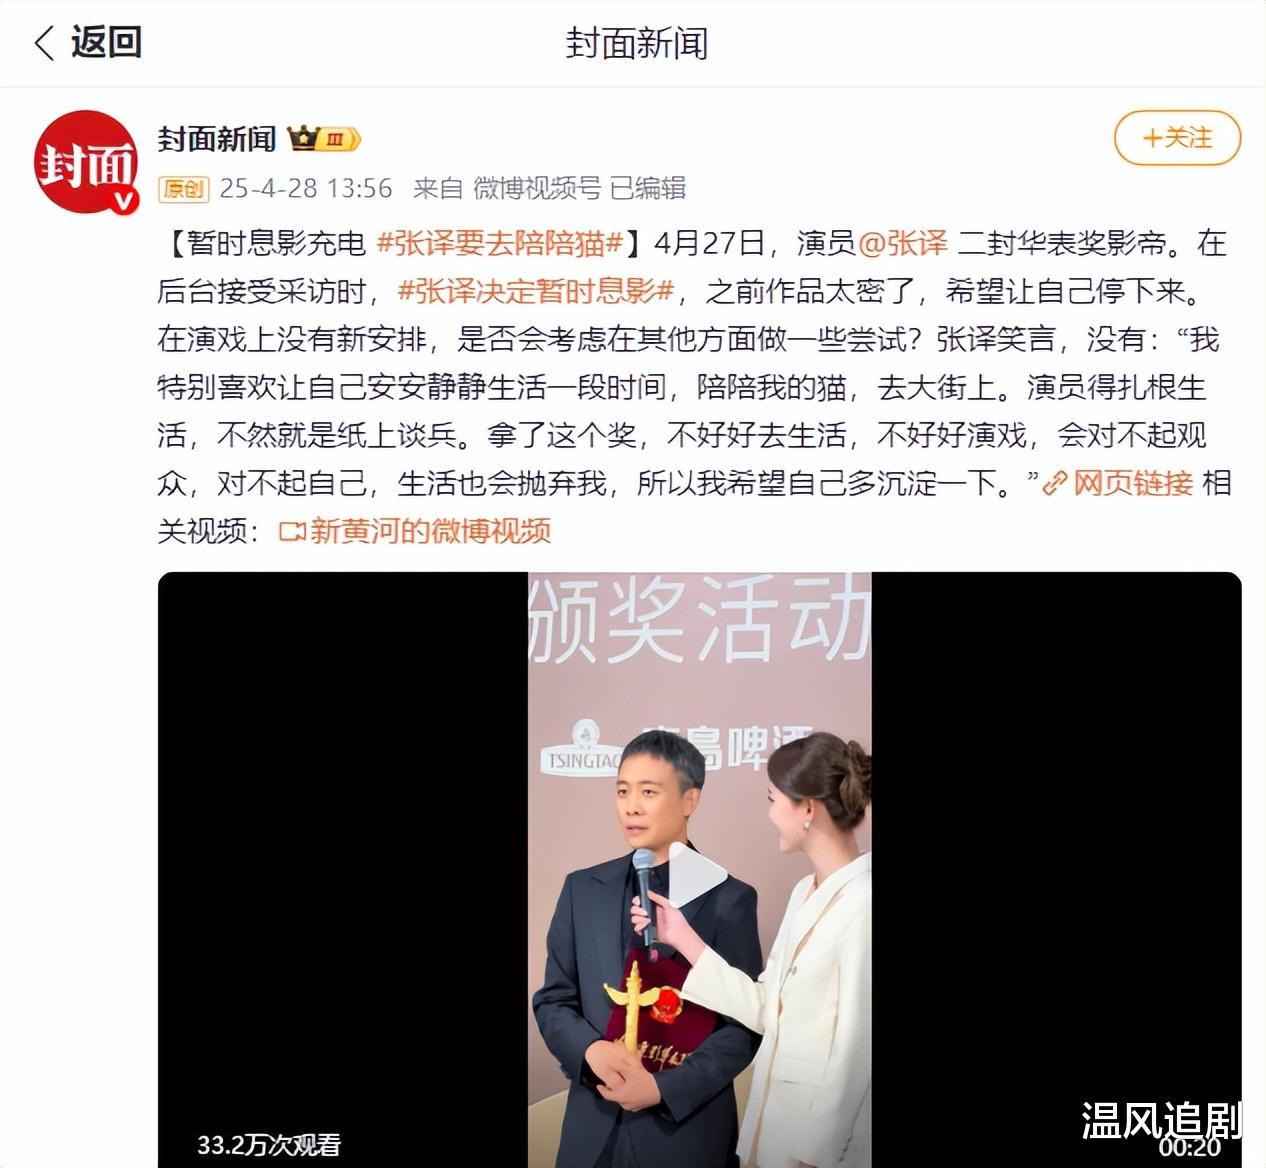Viewport: 1266px width, 1168px height.
Task: Click the 微博视频号 source label
Action: 537,188
